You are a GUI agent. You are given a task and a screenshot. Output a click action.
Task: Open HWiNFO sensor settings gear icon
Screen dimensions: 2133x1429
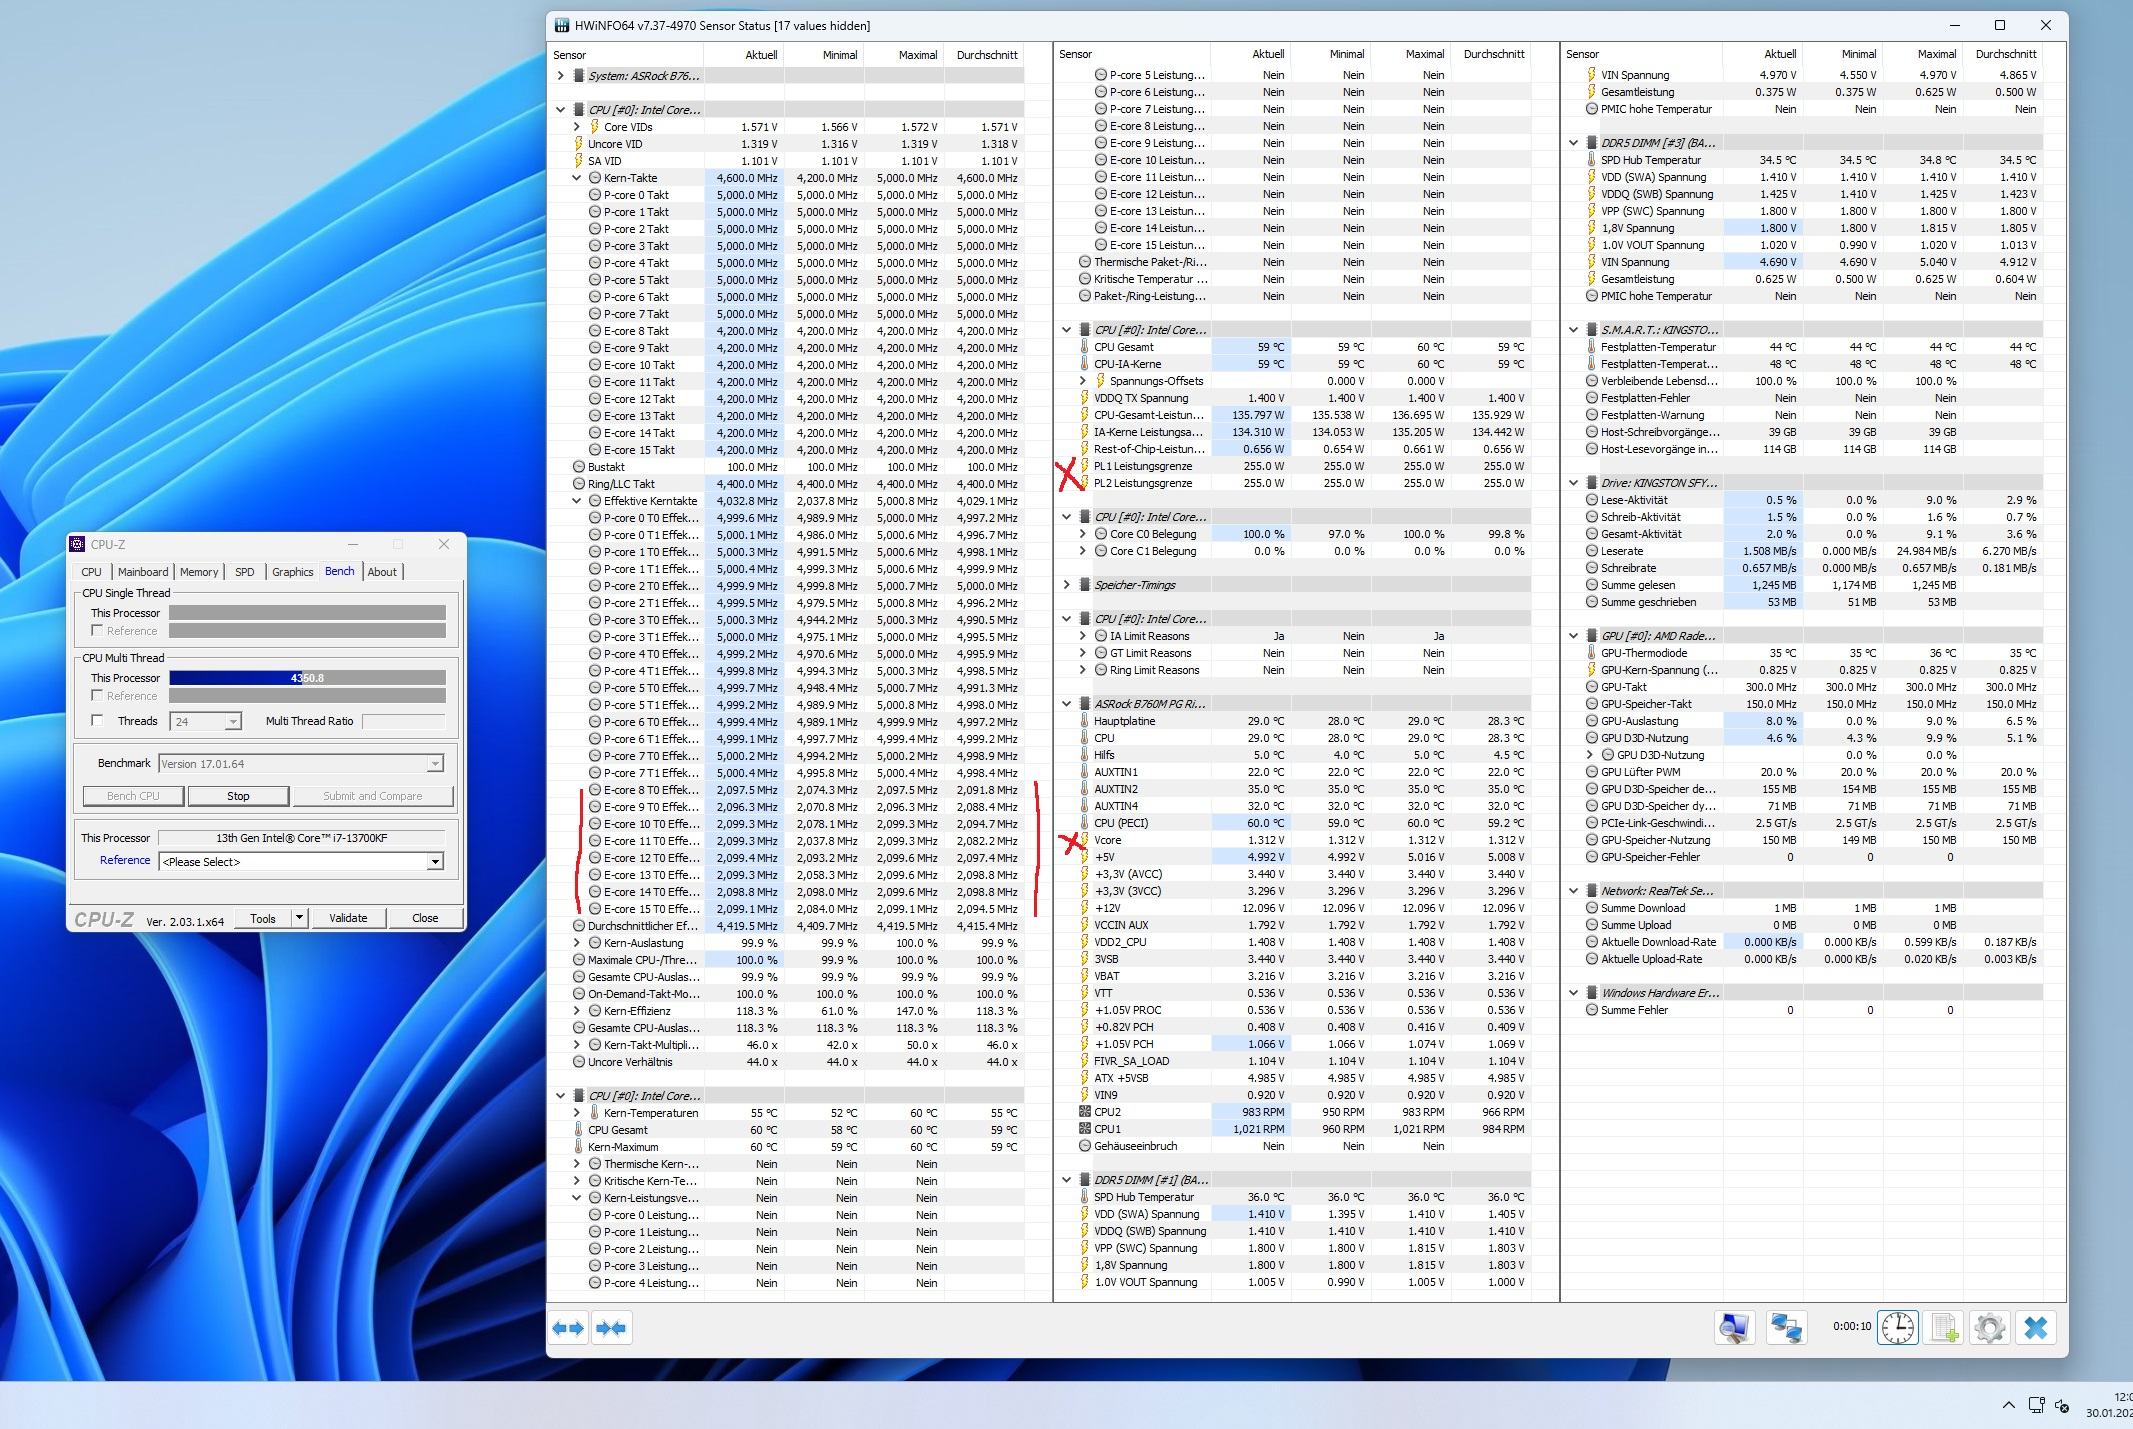tap(1989, 1328)
